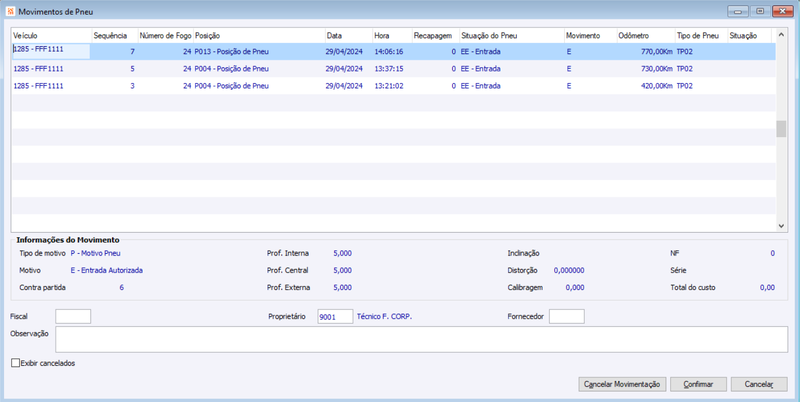Click the Cancelar Movimentação button
The height and width of the screenshot is (402, 800).
[622, 384]
